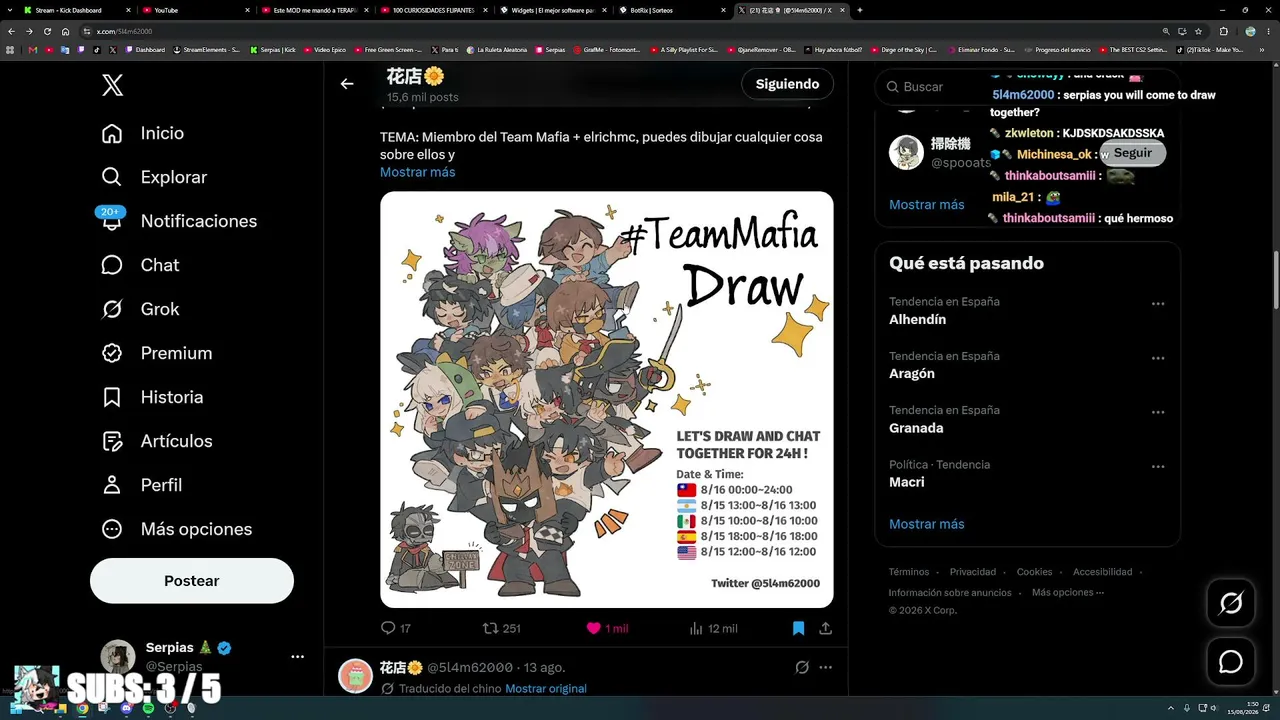
Task: Open the Privacidad footer link
Action: (973, 572)
